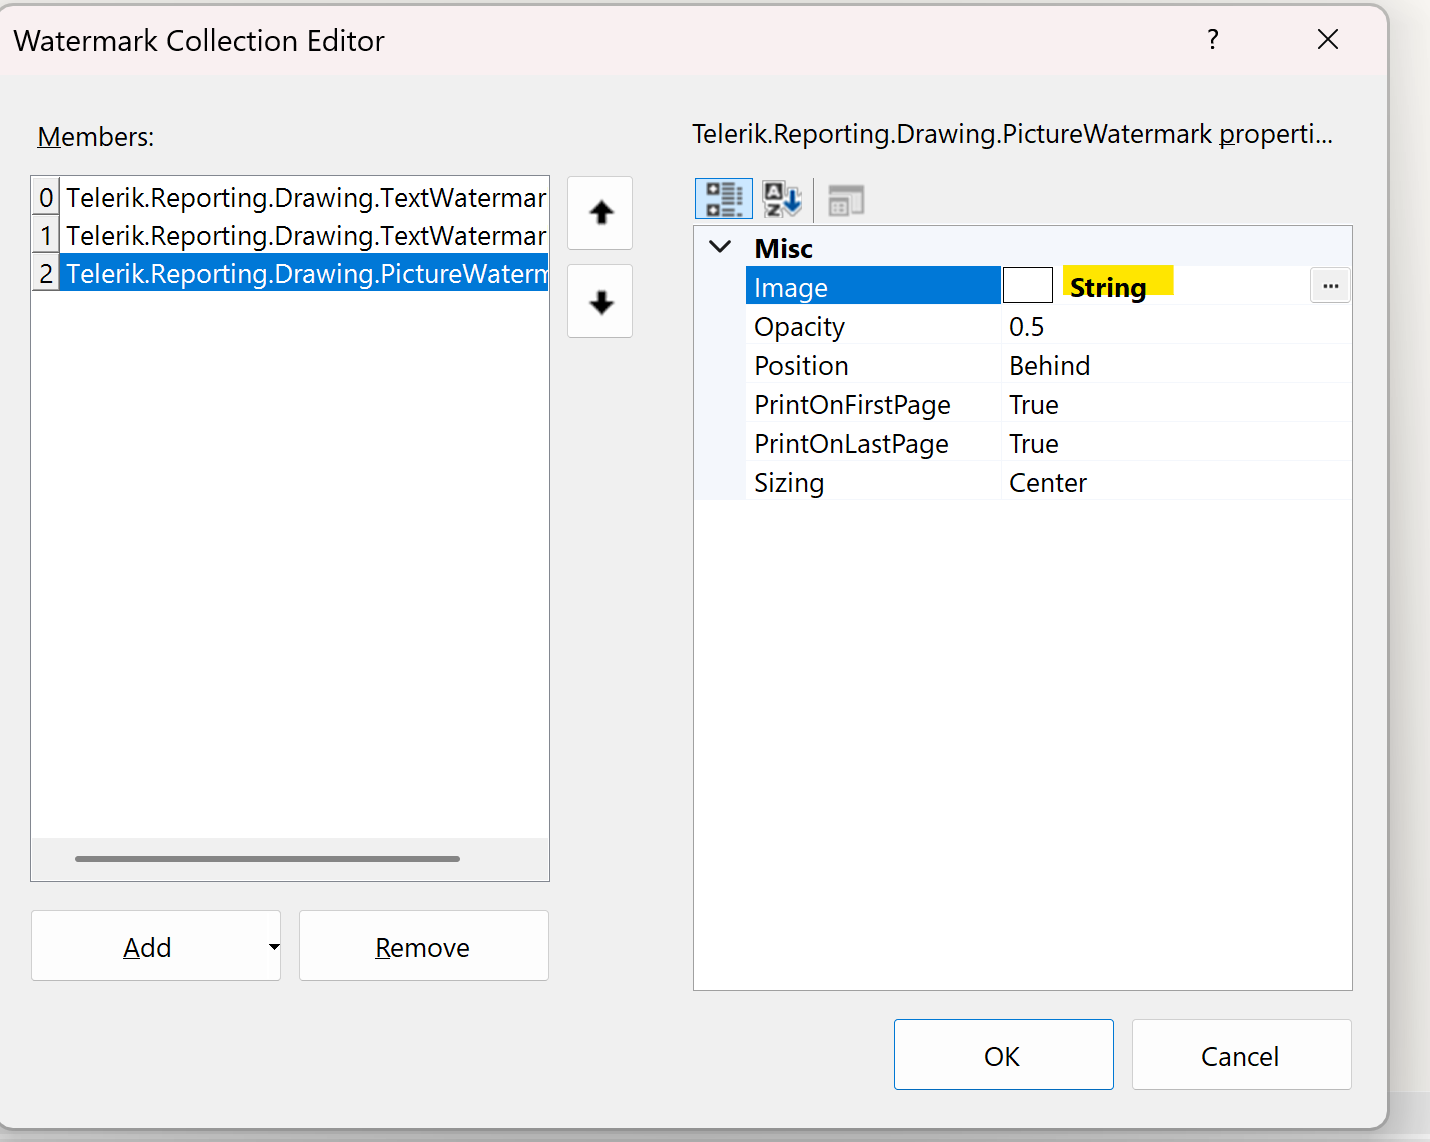Open the Property Pages icon
Screen dimensions: 1430x1142
(x=846, y=200)
